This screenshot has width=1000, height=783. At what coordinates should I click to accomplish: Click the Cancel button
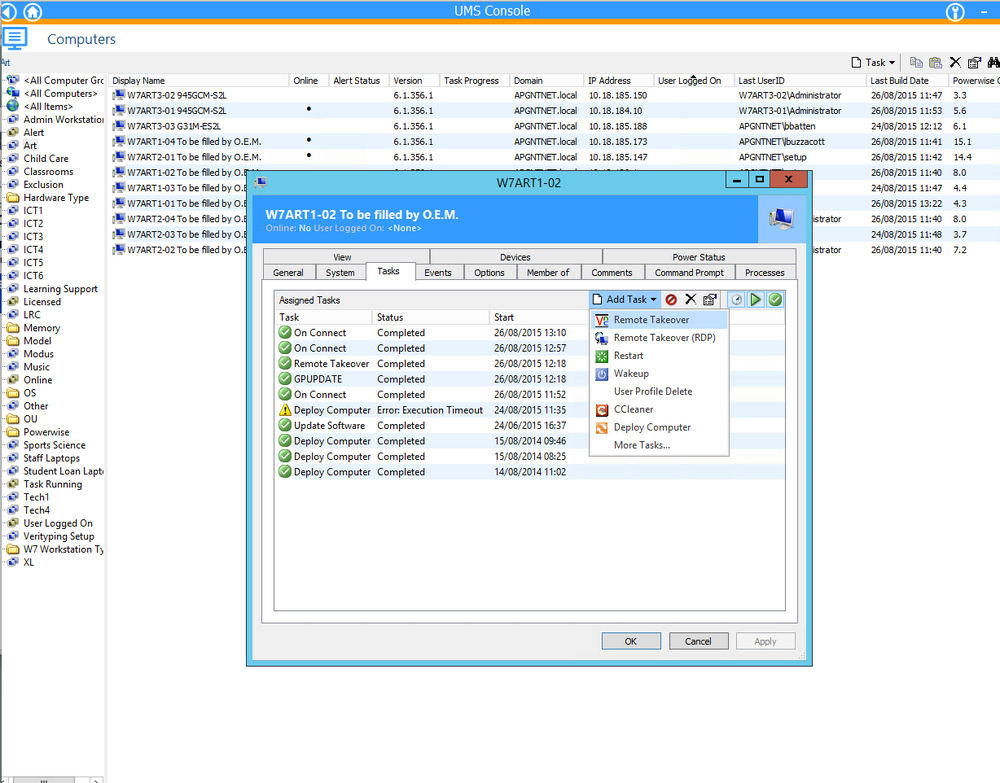click(698, 641)
